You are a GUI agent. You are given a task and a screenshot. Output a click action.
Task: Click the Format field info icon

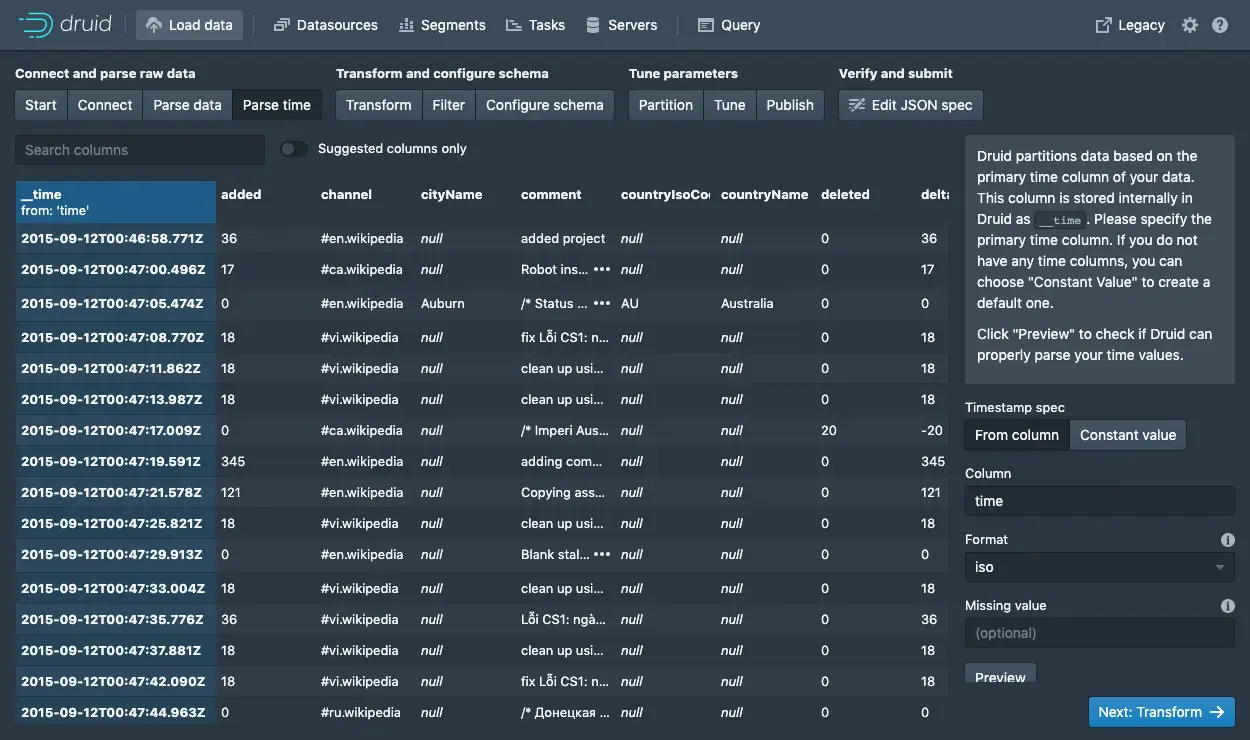pos(1228,540)
